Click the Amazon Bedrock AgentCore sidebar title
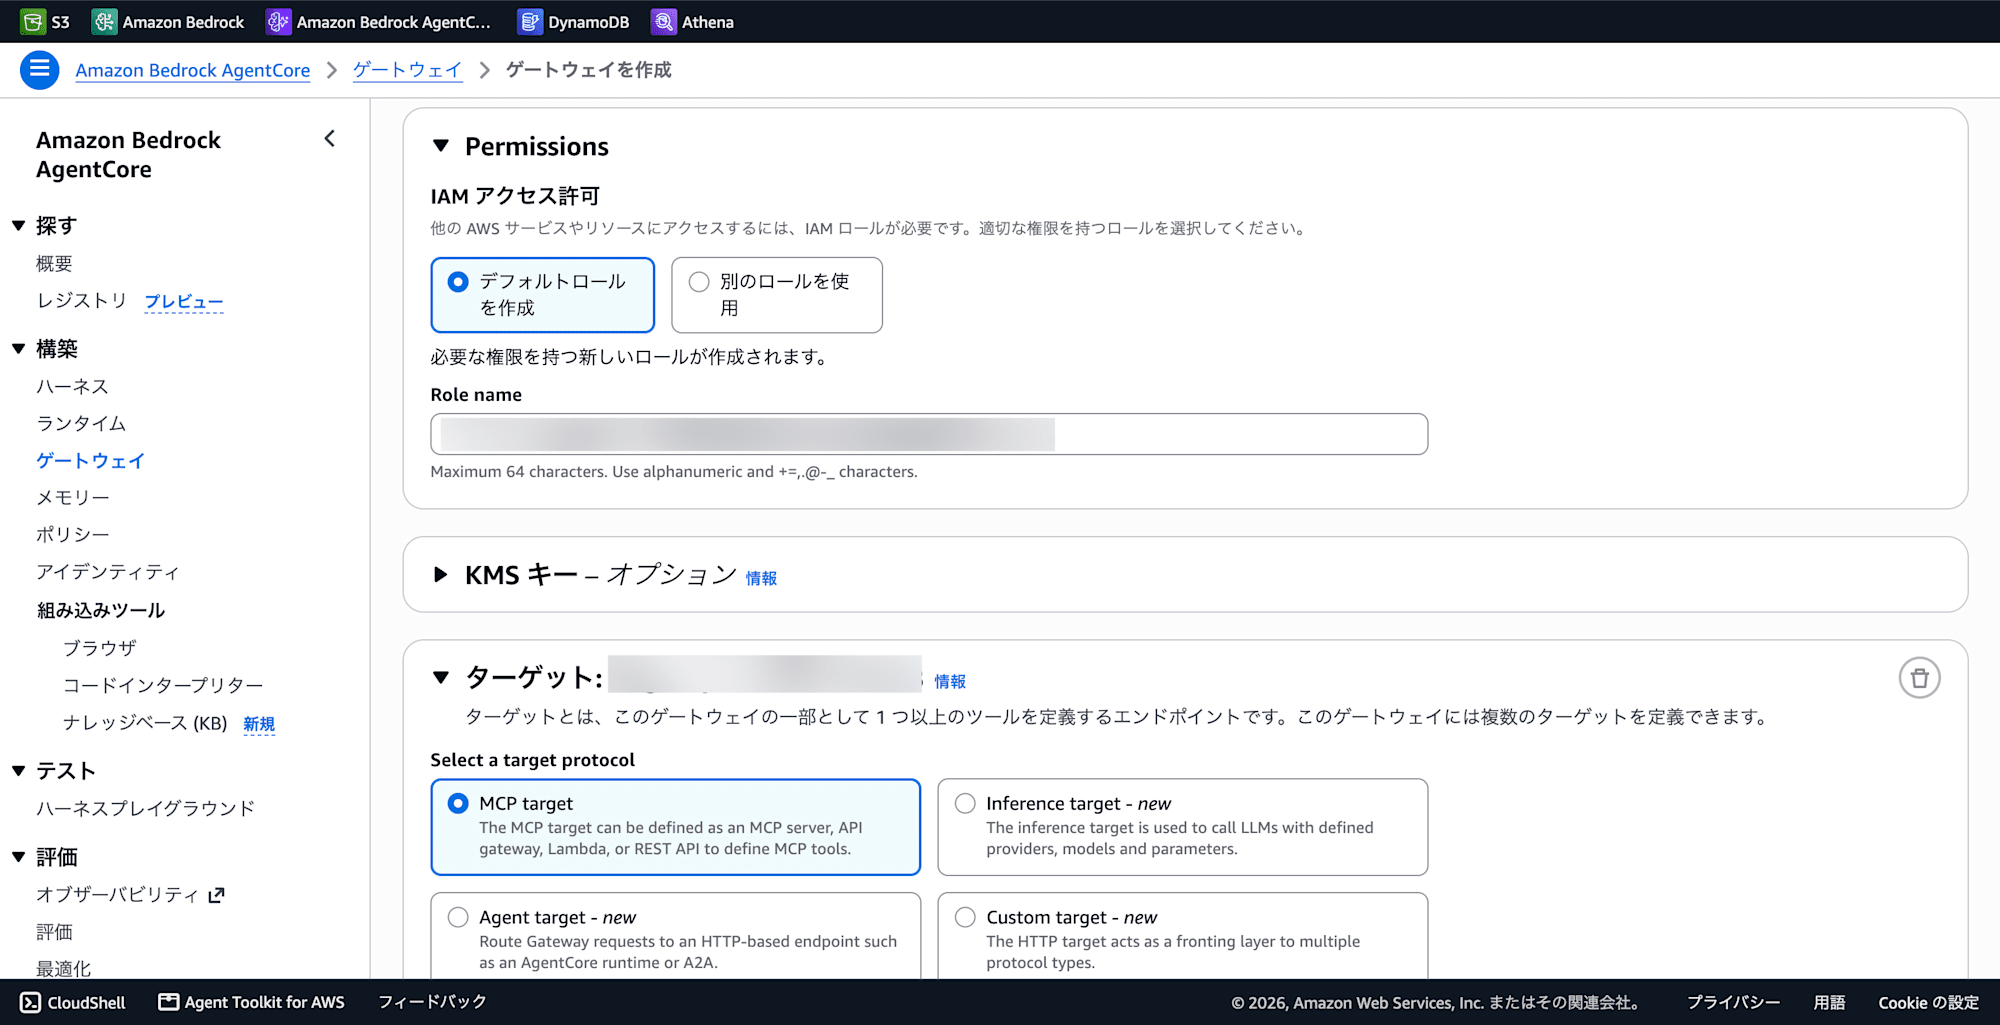Screen dimensions: 2000x1025 tap(128, 155)
